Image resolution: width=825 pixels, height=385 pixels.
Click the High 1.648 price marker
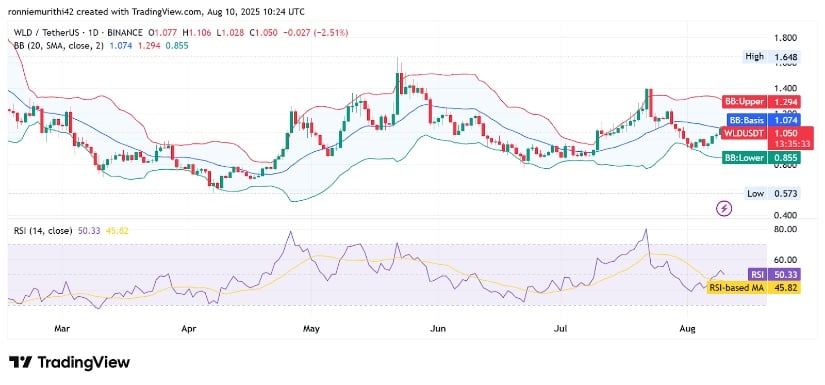[771, 56]
